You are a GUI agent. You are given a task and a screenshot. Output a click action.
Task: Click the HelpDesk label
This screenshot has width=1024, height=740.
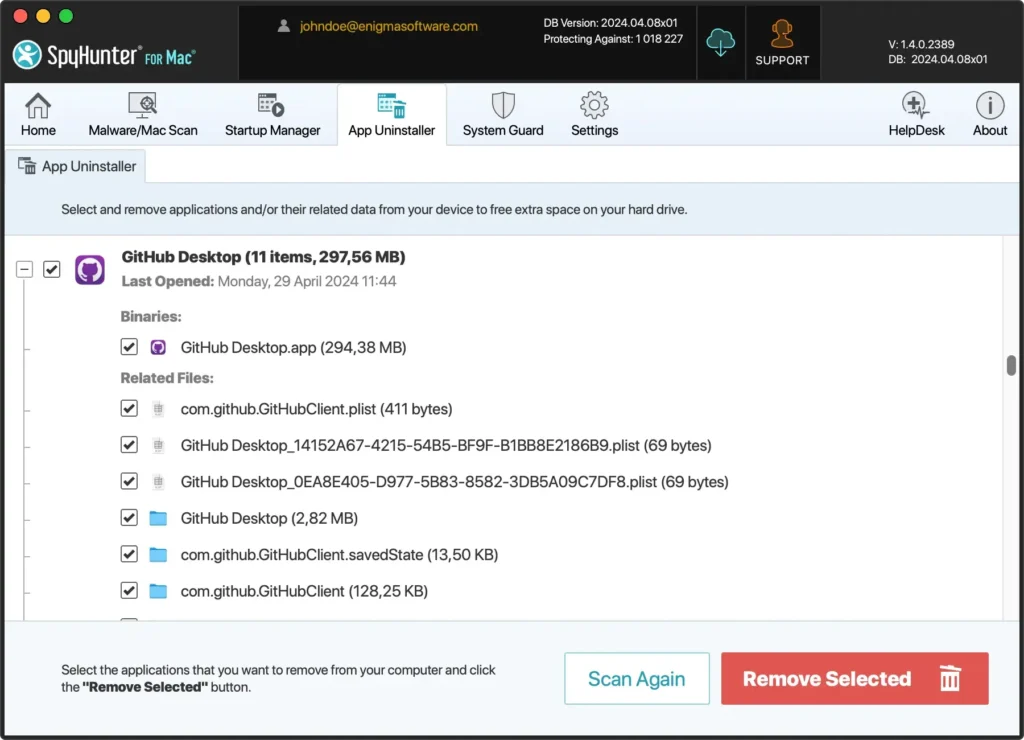click(916, 131)
